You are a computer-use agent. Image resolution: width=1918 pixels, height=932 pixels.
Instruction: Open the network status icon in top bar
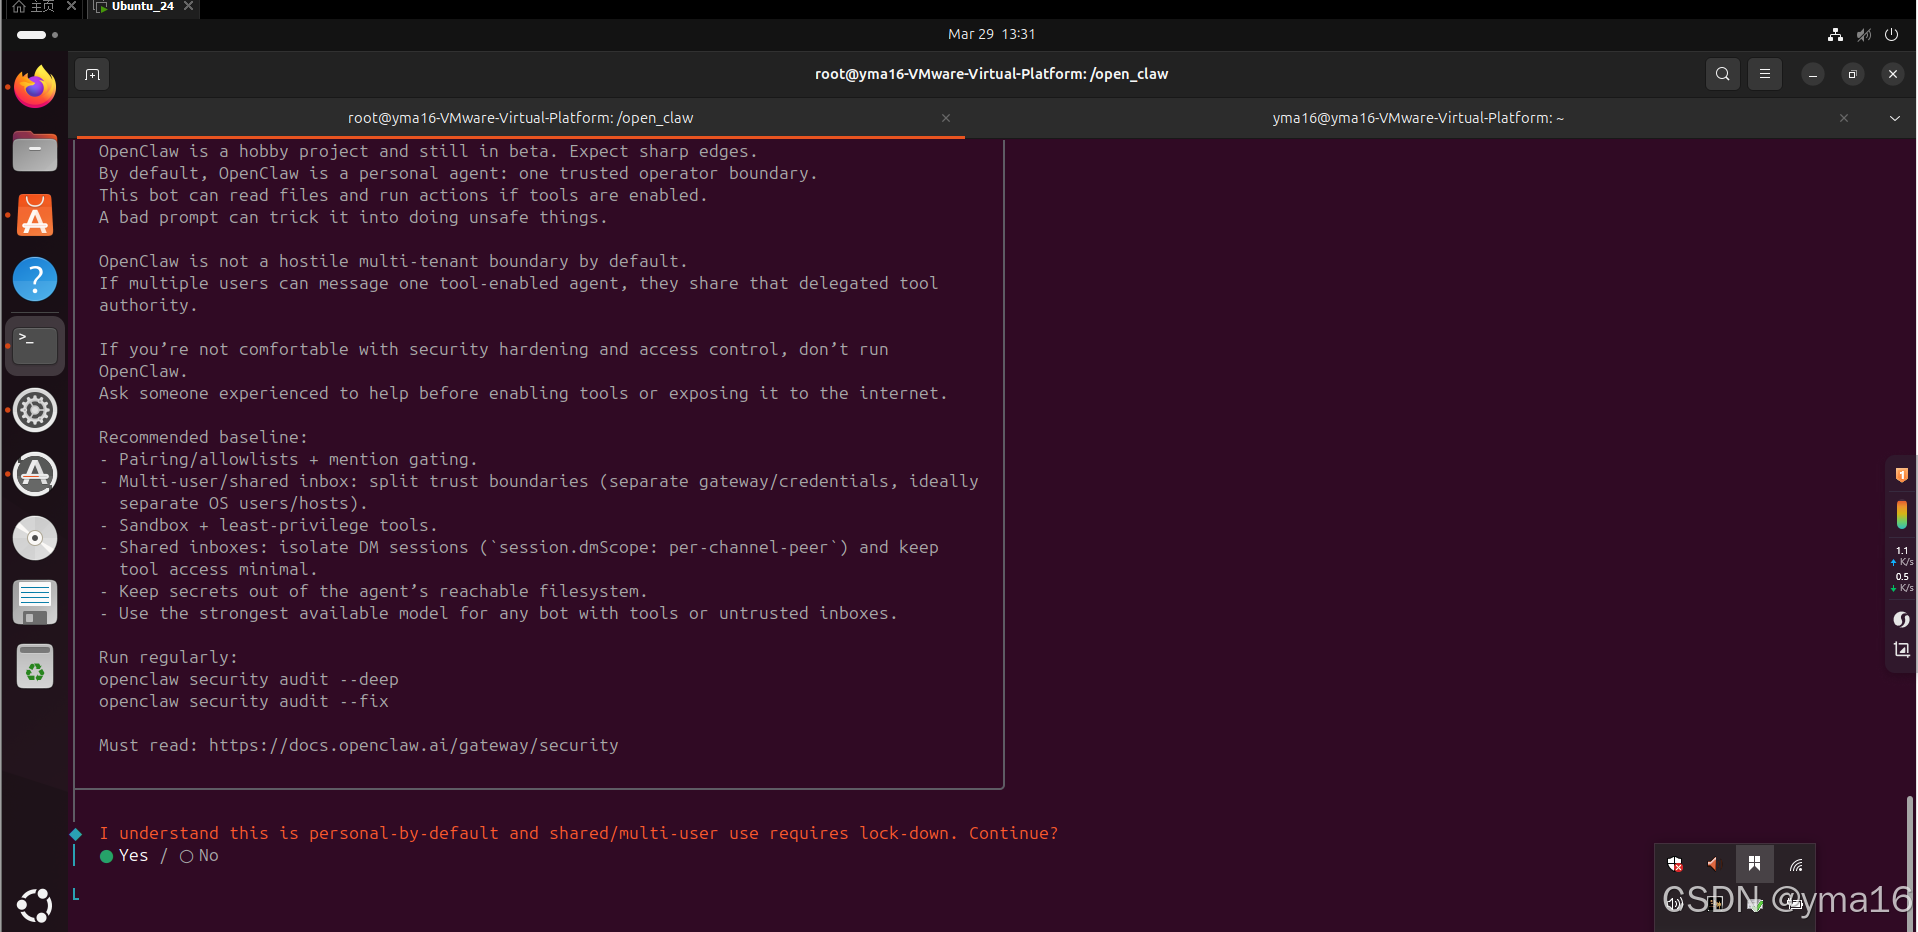click(x=1835, y=34)
